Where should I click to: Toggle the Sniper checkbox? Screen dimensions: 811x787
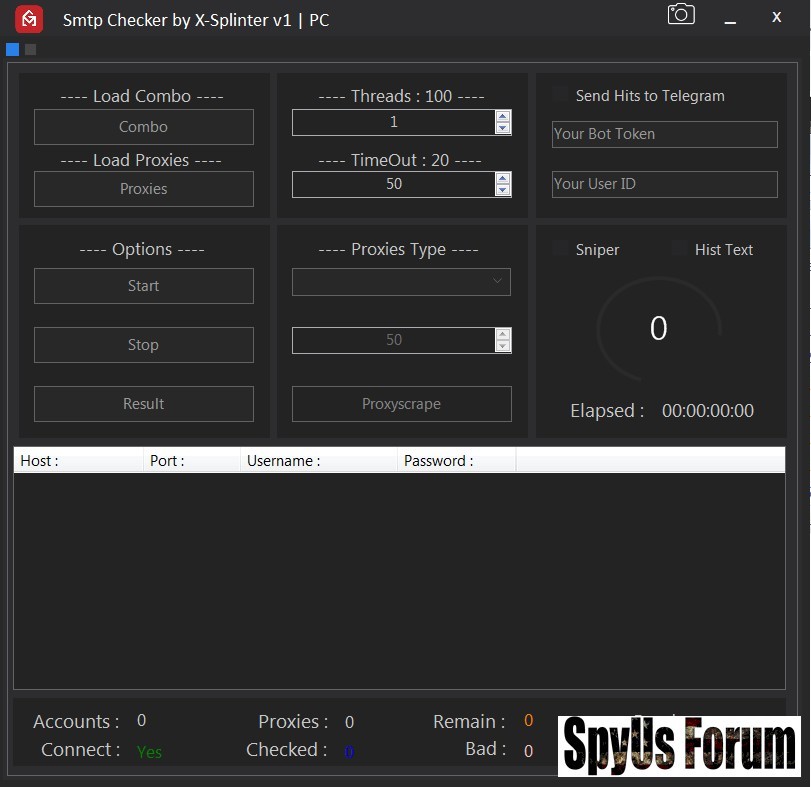(x=560, y=249)
